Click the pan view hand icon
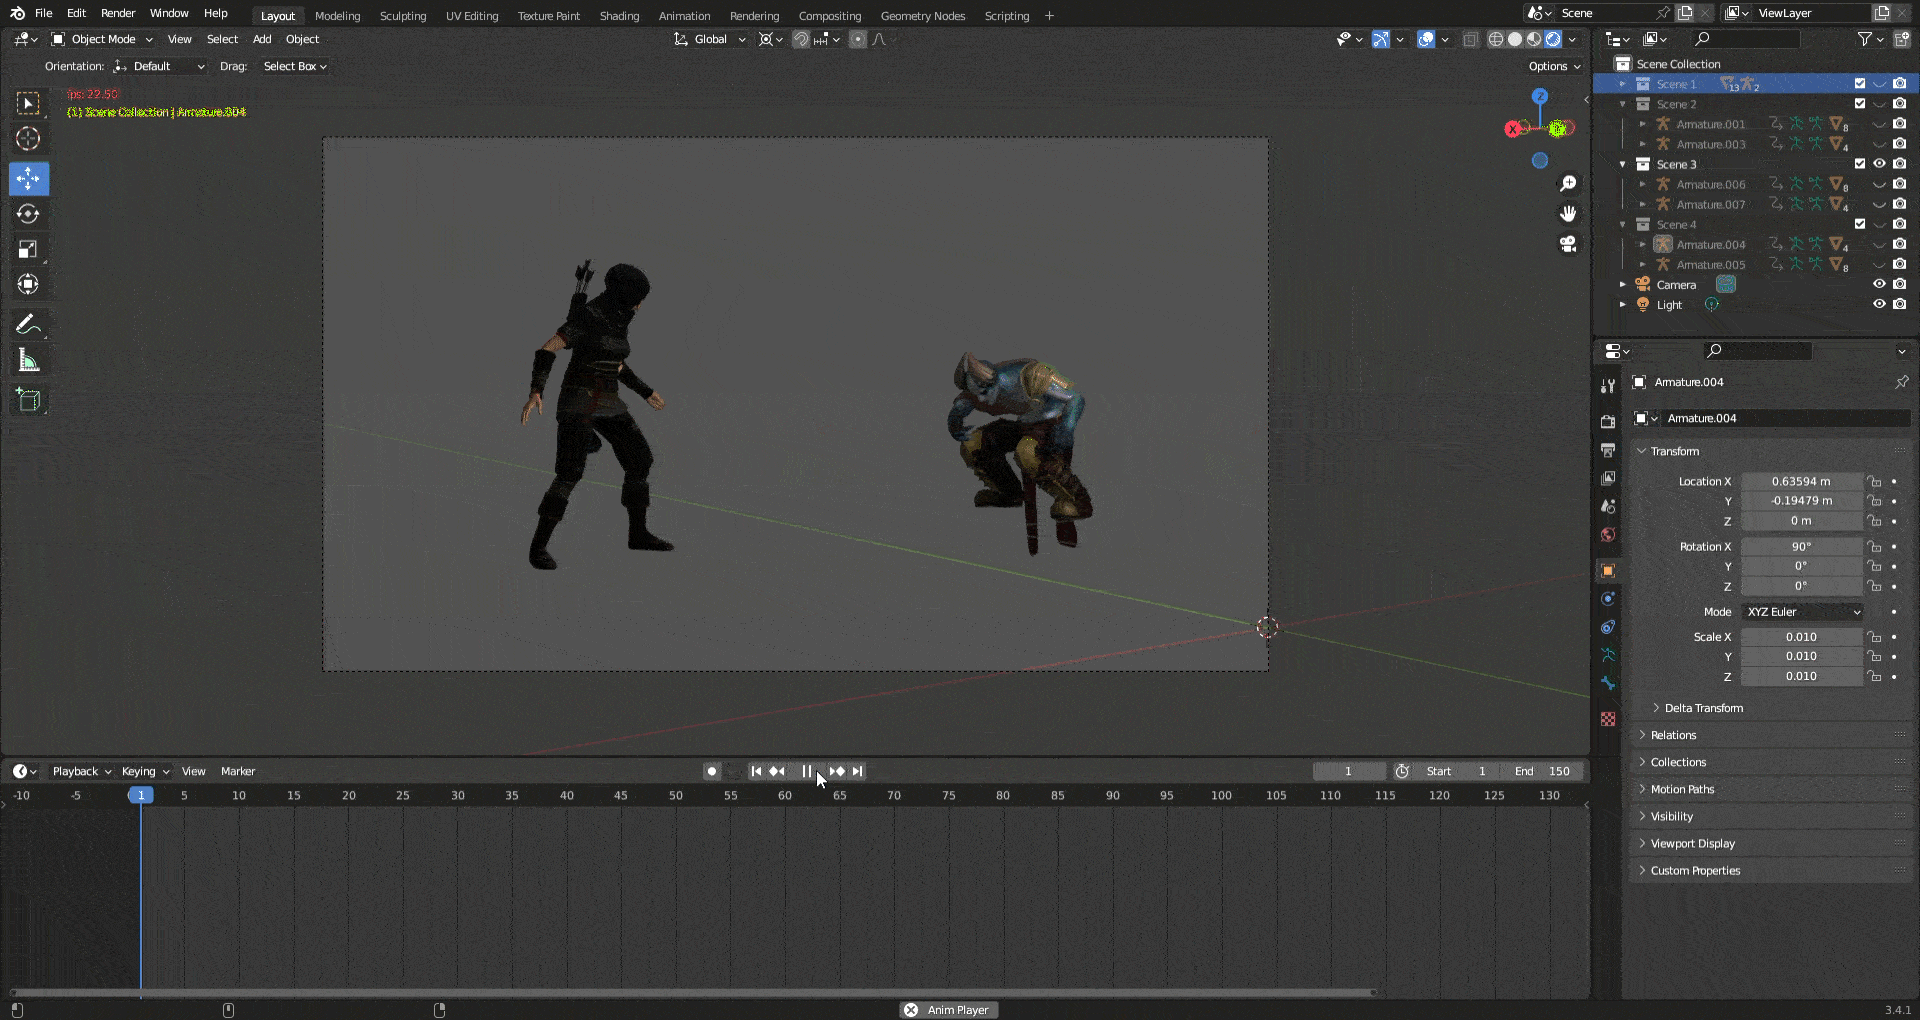 pos(1568,214)
